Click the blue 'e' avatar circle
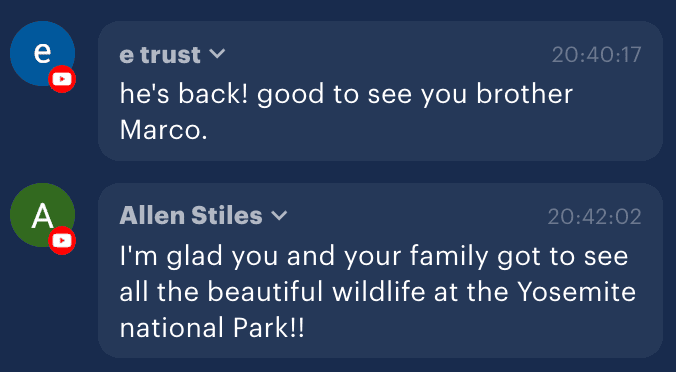The height and width of the screenshot is (372, 676). (x=42, y=53)
